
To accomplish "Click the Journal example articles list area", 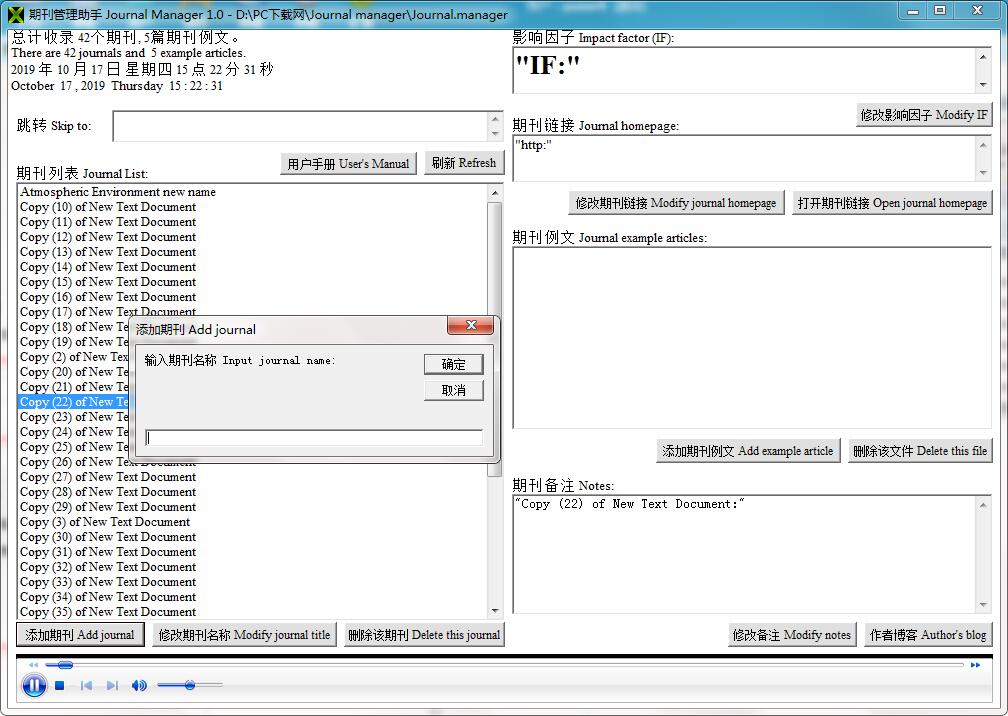I will (x=752, y=337).
